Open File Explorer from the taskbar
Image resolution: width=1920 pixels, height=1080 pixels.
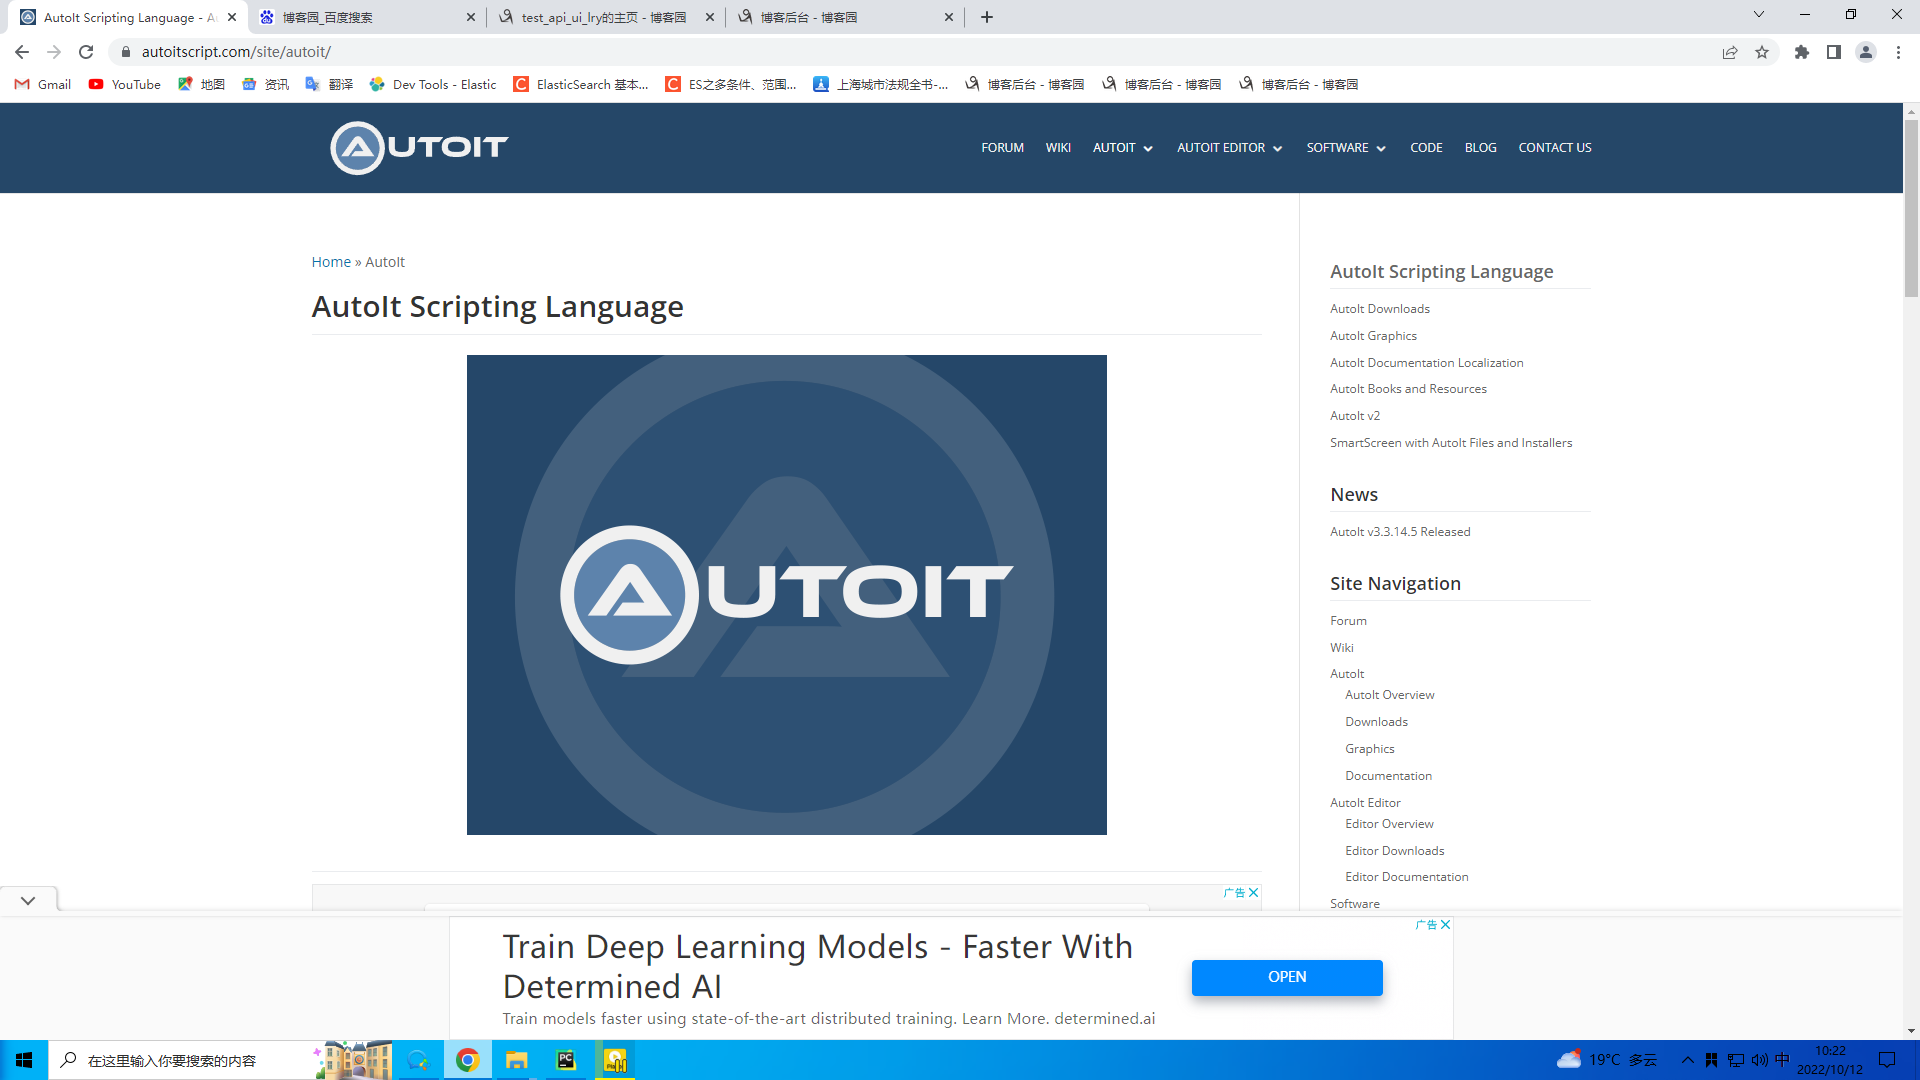516,1060
